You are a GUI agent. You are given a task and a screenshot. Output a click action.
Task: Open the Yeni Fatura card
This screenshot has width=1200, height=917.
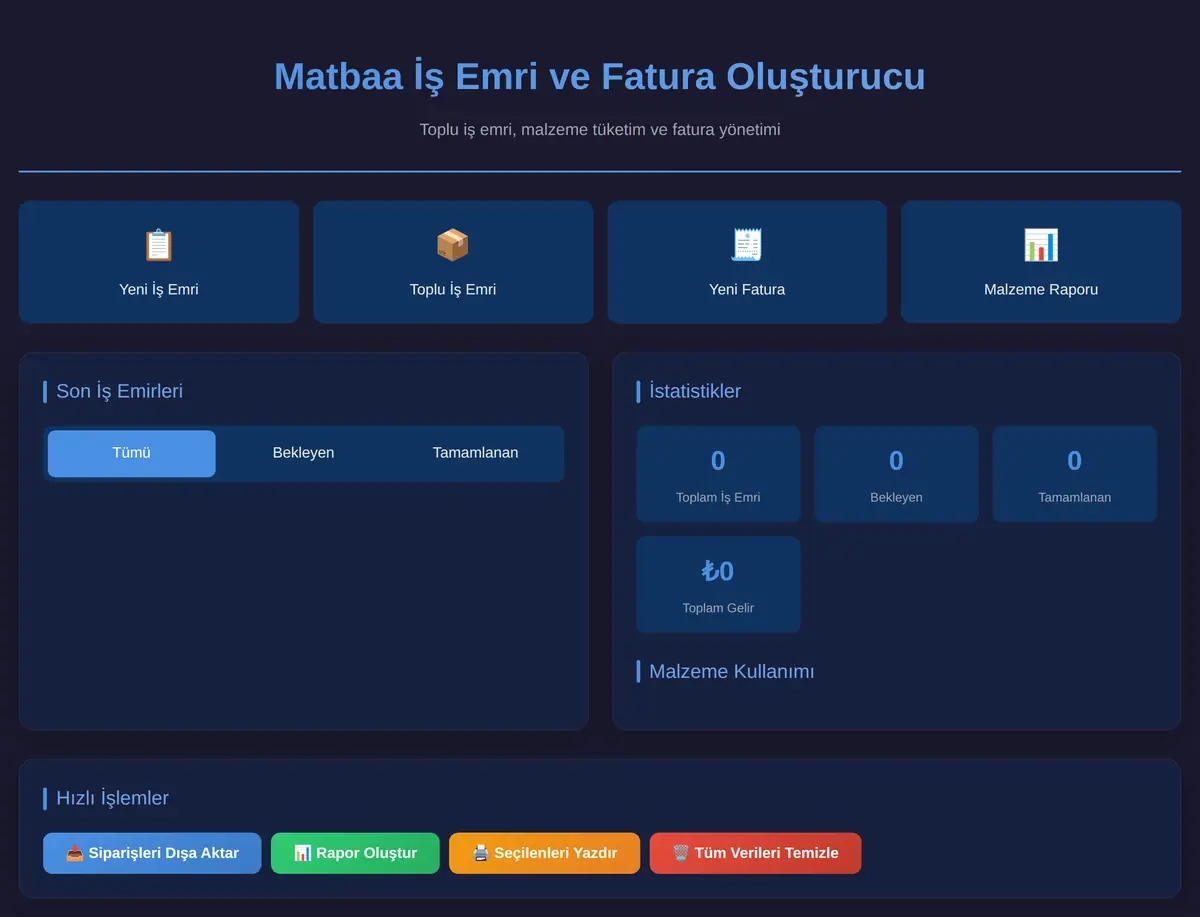[747, 262]
